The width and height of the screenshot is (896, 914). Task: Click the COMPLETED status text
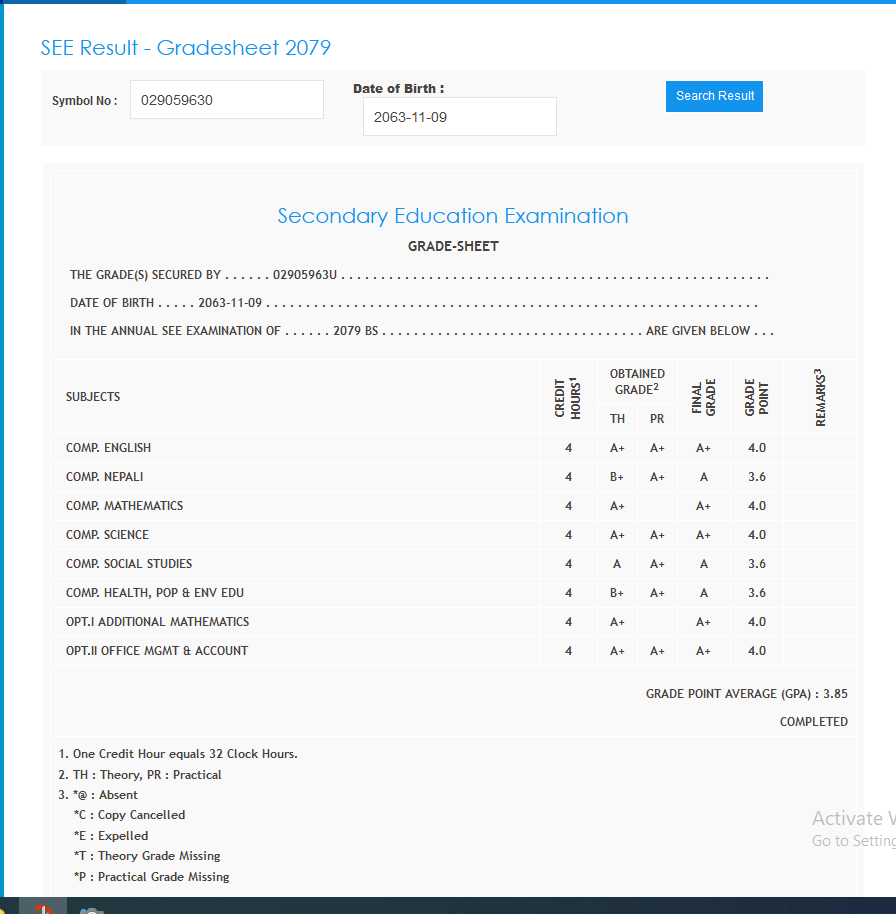(813, 722)
